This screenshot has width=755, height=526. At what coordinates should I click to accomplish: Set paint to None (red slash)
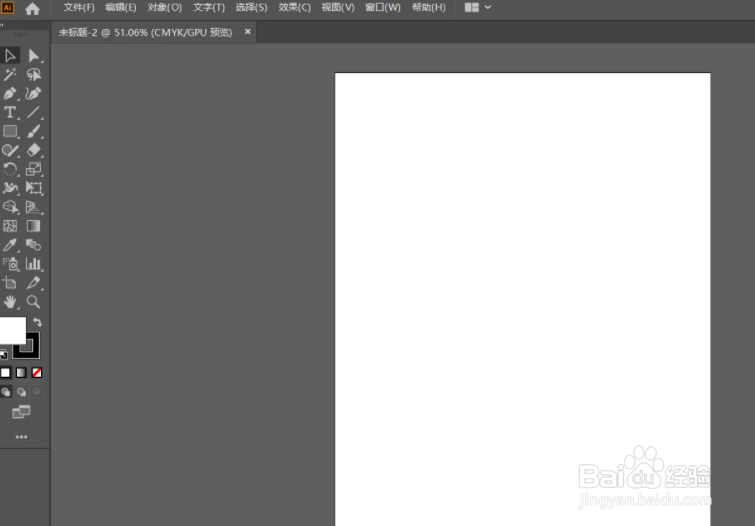tap(37, 372)
